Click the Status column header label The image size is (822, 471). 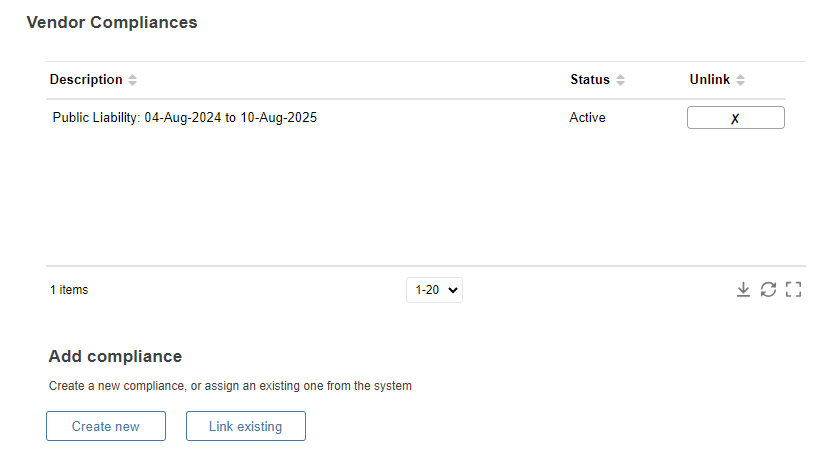(590, 80)
